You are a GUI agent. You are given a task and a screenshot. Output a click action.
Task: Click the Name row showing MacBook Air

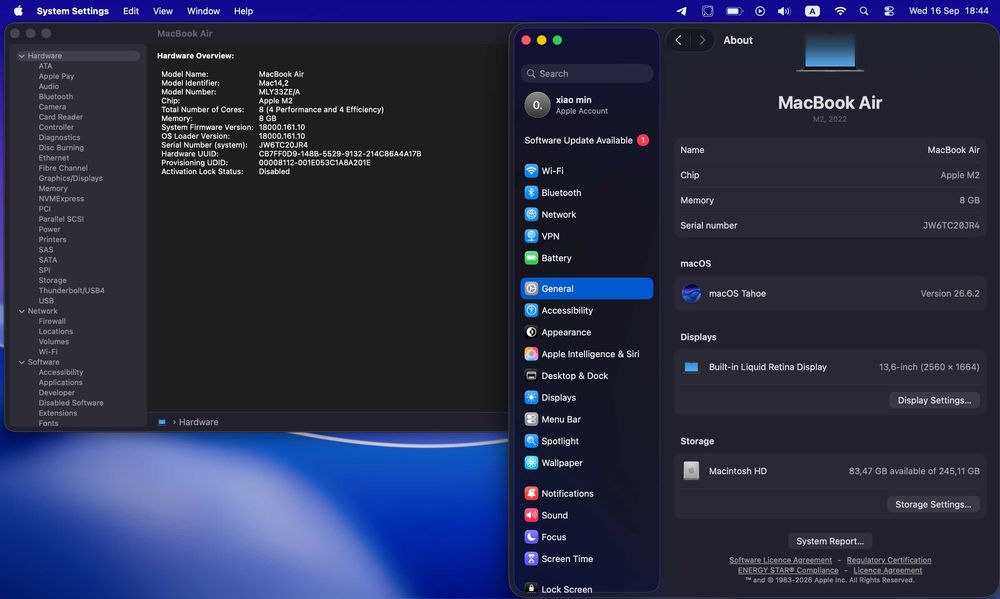tap(830, 150)
